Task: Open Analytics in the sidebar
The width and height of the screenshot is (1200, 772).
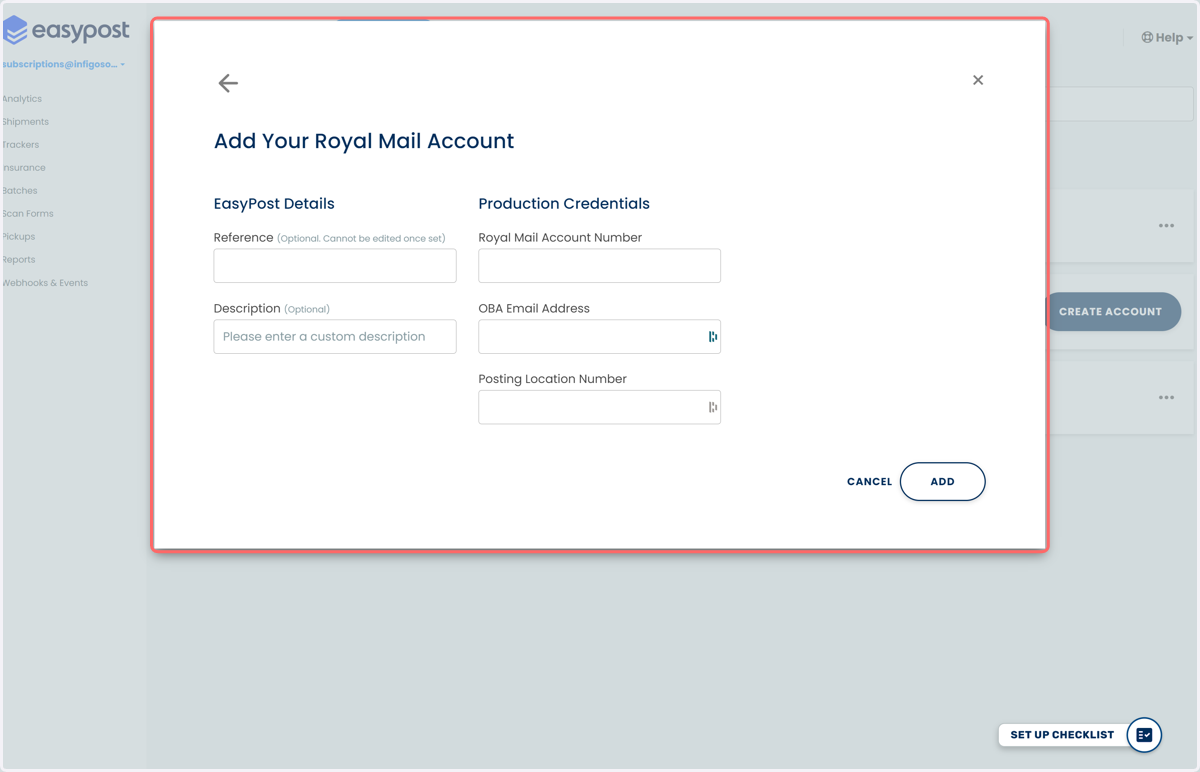Action: tap(22, 99)
